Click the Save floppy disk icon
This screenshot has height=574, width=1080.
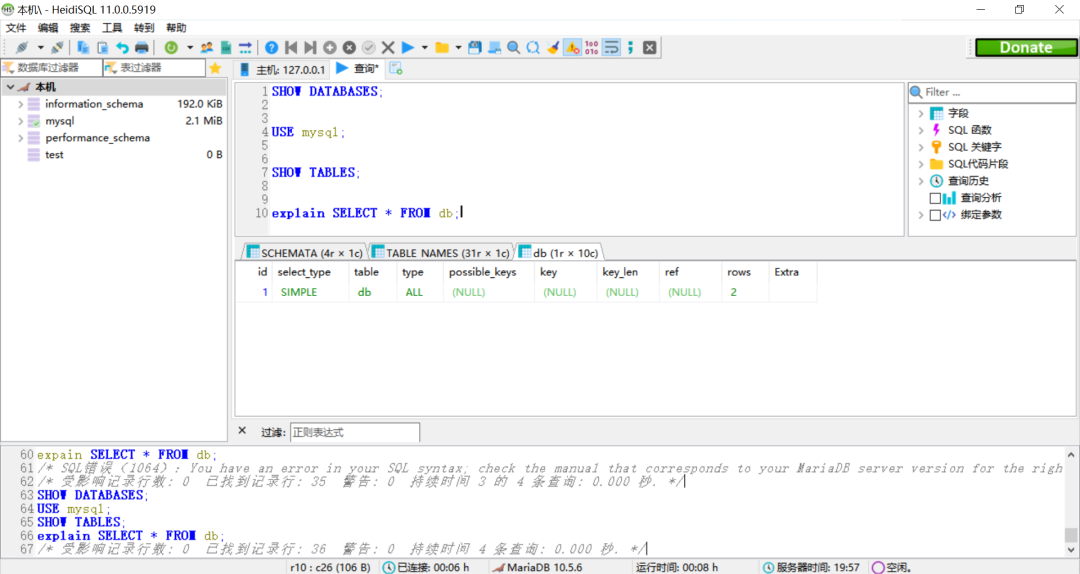(x=475, y=47)
